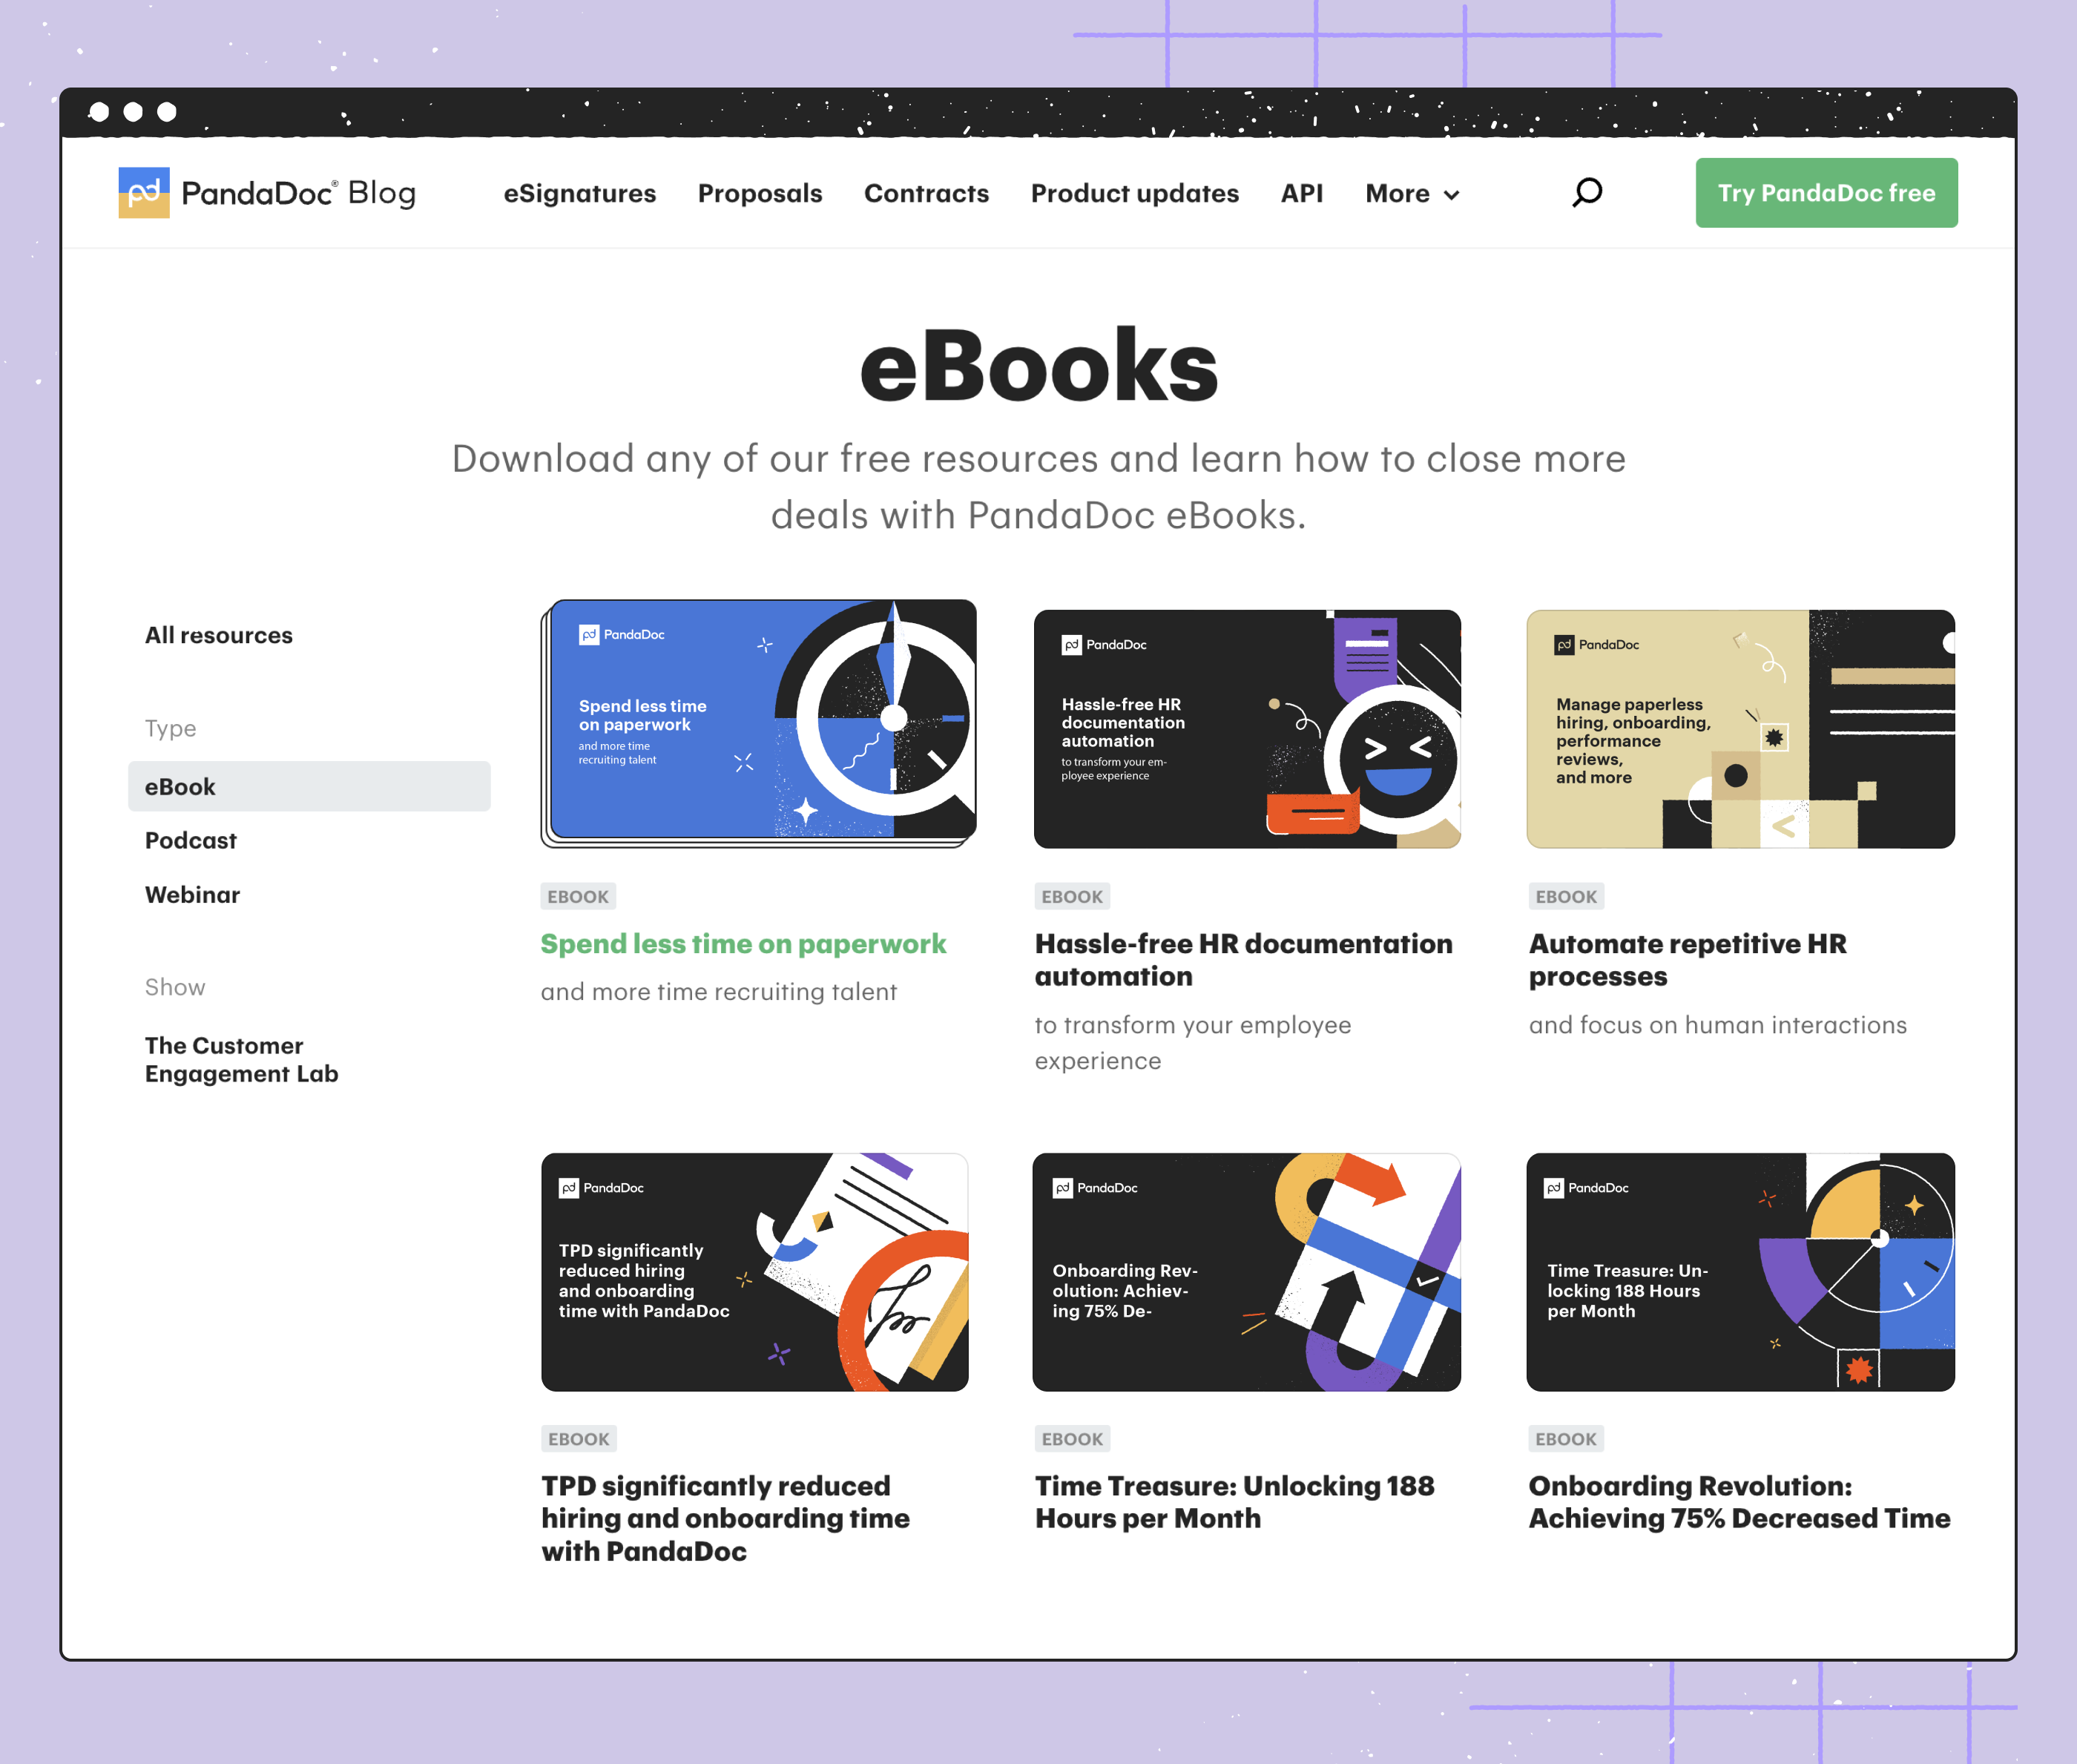Go to Contracts category

925,193
